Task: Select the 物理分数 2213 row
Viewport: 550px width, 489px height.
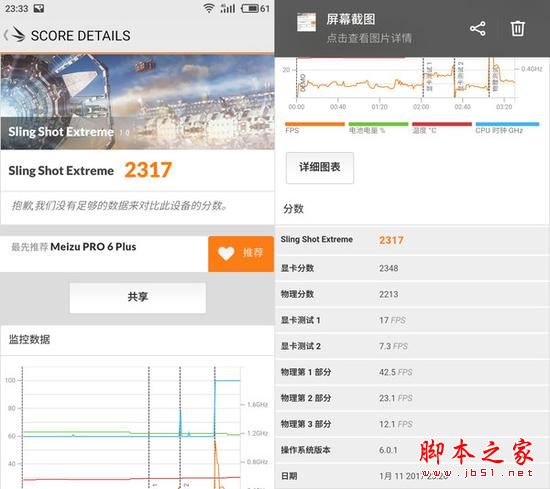Action: tap(412, 294)
